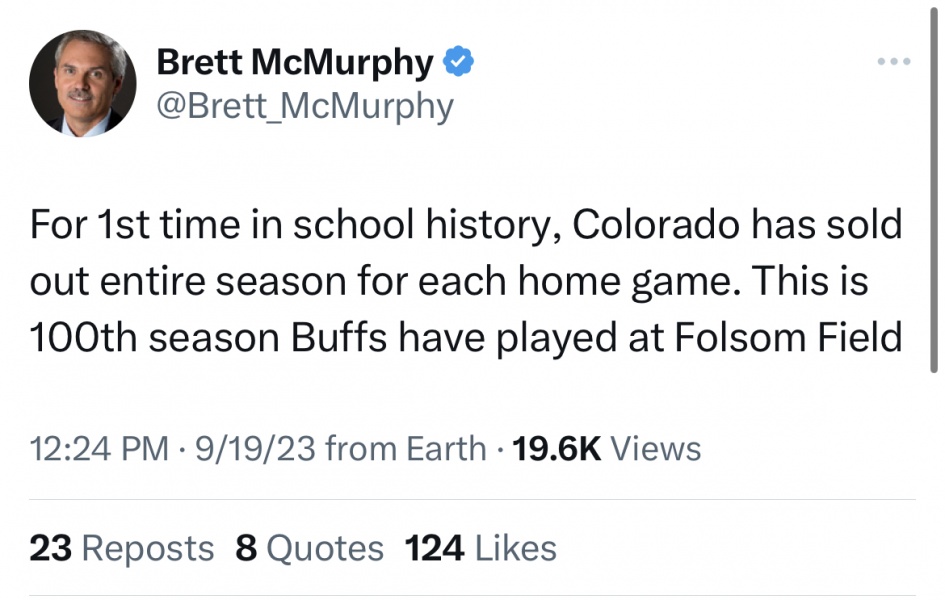The width and height of the screenshot is (945, 600).
Task: Open the 8 Quotes list
Action: click(x=309, y=548)
